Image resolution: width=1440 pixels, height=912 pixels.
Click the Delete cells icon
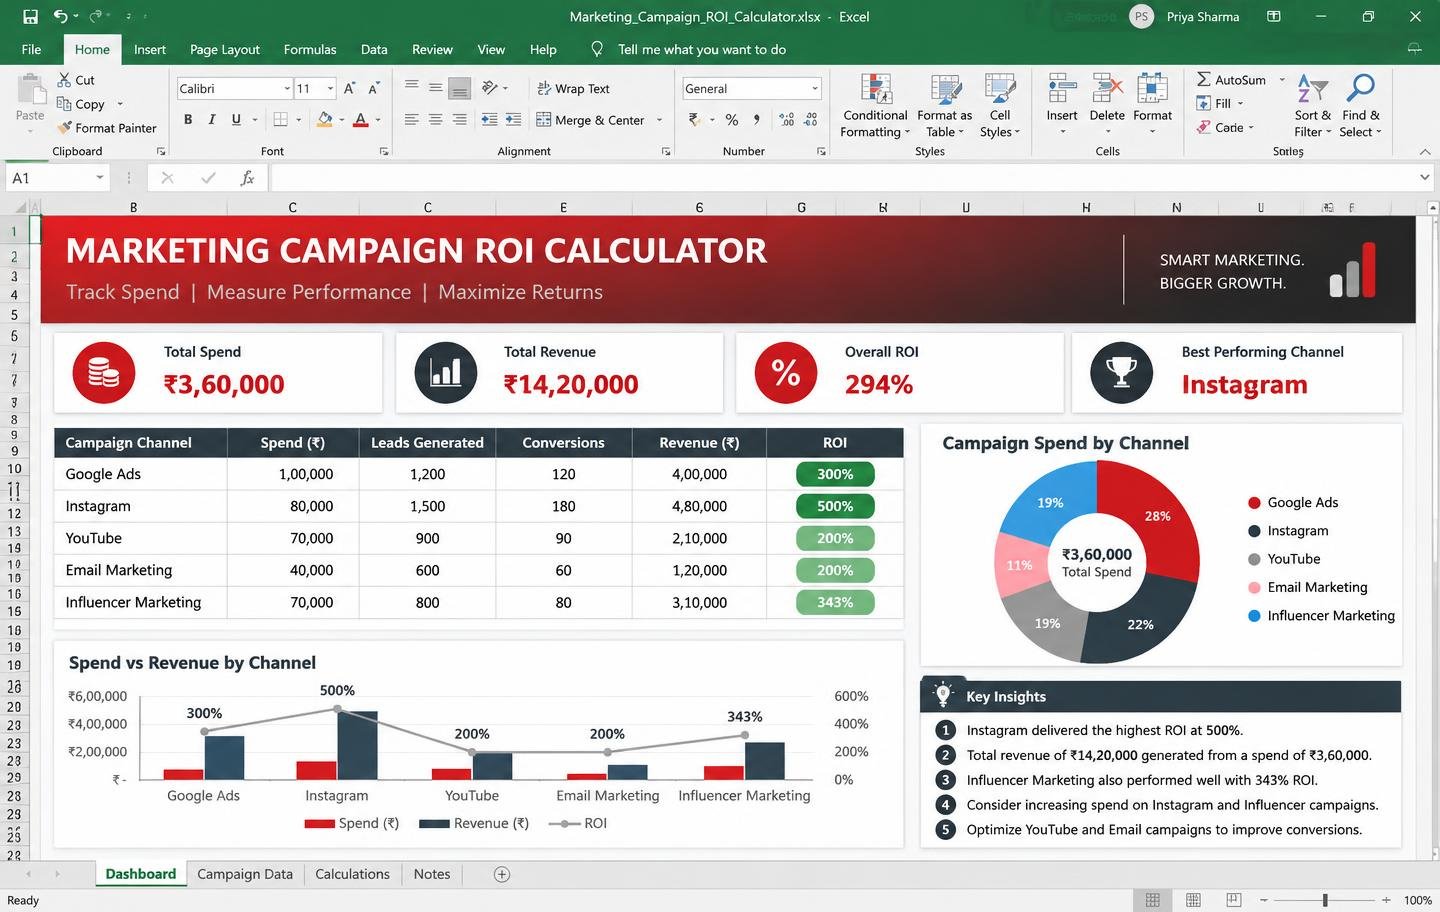click(x=1107, y=89)
